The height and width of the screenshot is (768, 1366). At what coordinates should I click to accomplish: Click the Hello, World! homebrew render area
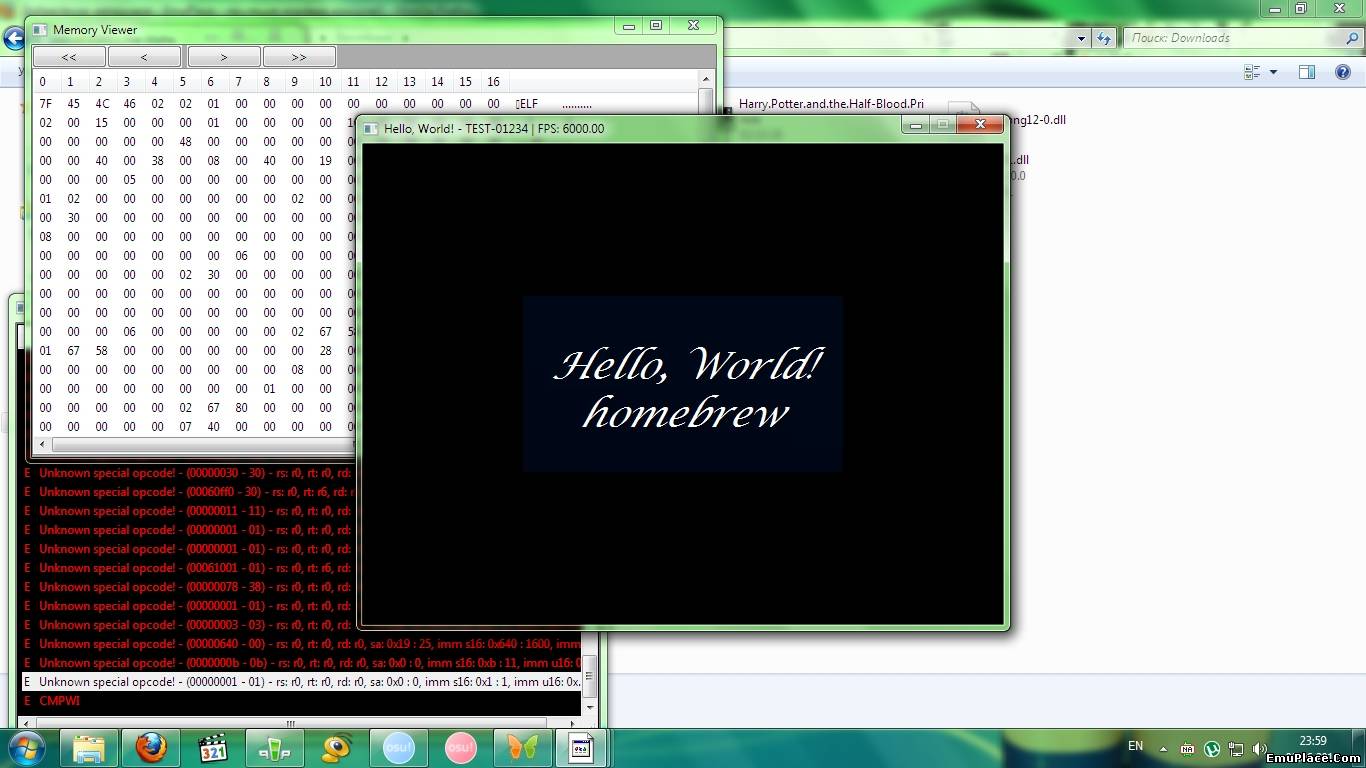click(682, 384)
